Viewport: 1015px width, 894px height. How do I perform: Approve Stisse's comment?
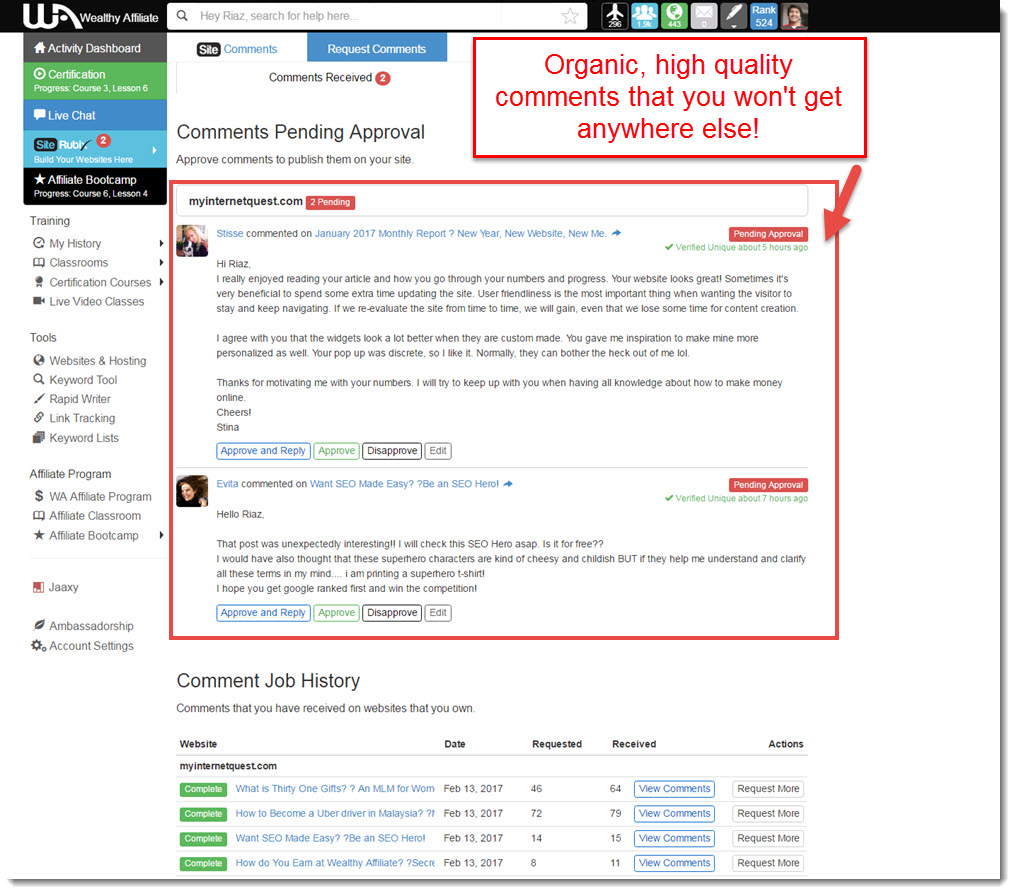tap(337, 451)
